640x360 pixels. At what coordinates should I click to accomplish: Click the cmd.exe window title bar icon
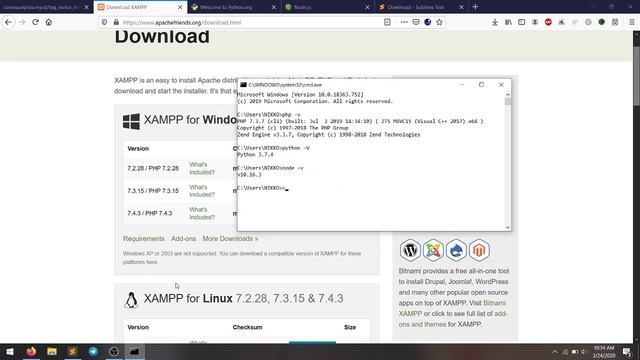(x=243, y=85)
